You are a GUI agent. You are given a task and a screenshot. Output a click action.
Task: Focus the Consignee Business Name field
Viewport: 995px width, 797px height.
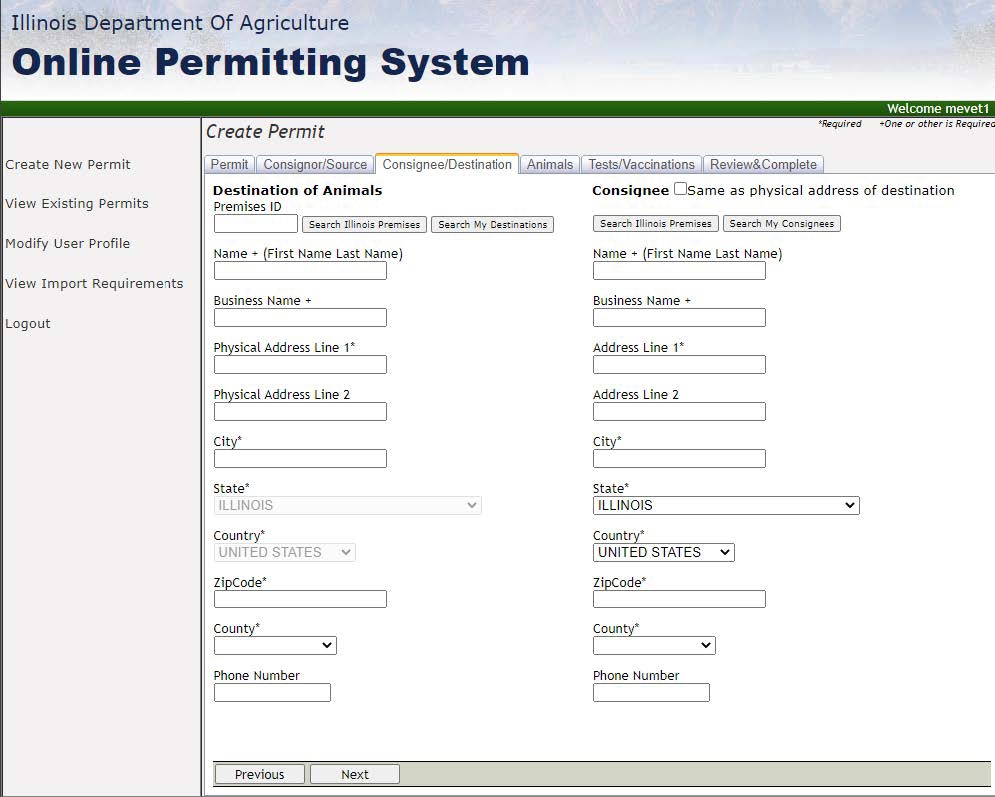(x=679, y=318)
